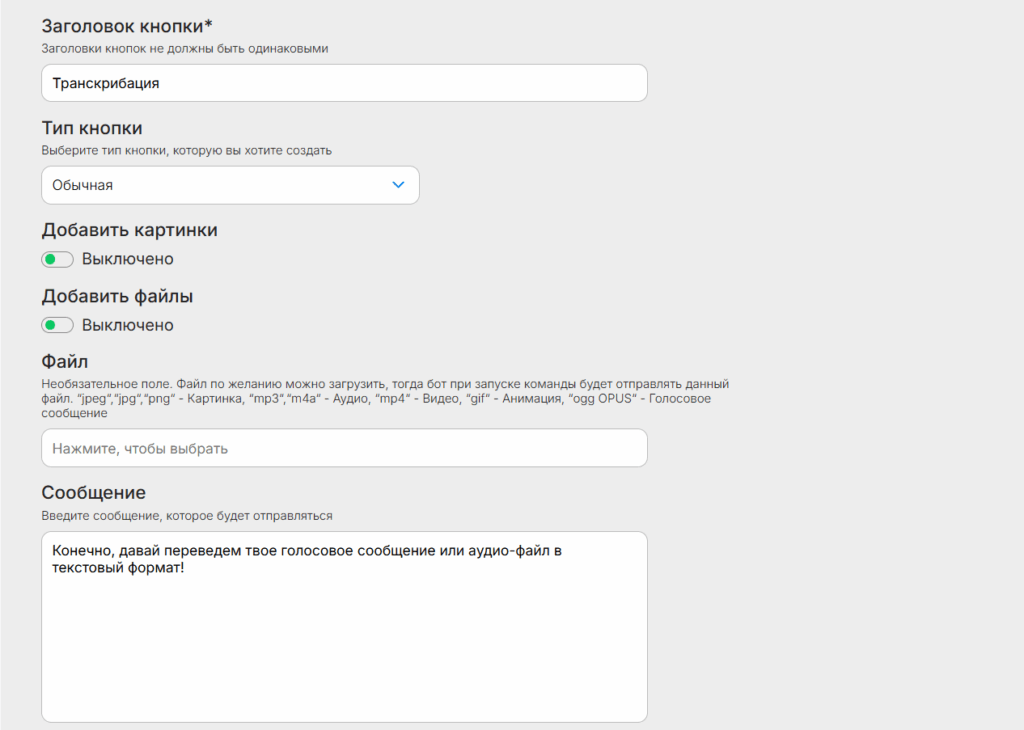Click hint 'Введите сообщение, которое будет отправляться'

click(x=186, y=516)
